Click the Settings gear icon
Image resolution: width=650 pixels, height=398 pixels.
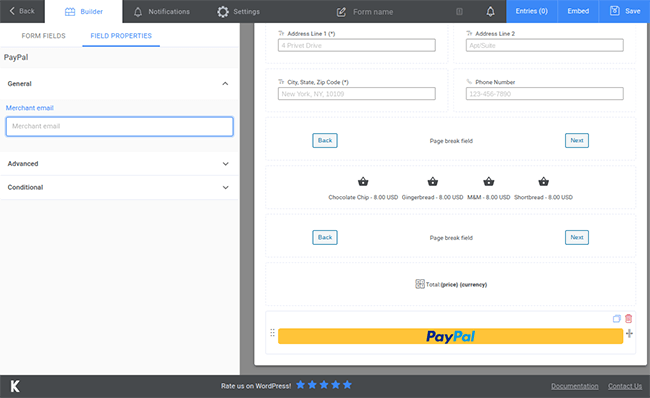click(x=223, y=12)
